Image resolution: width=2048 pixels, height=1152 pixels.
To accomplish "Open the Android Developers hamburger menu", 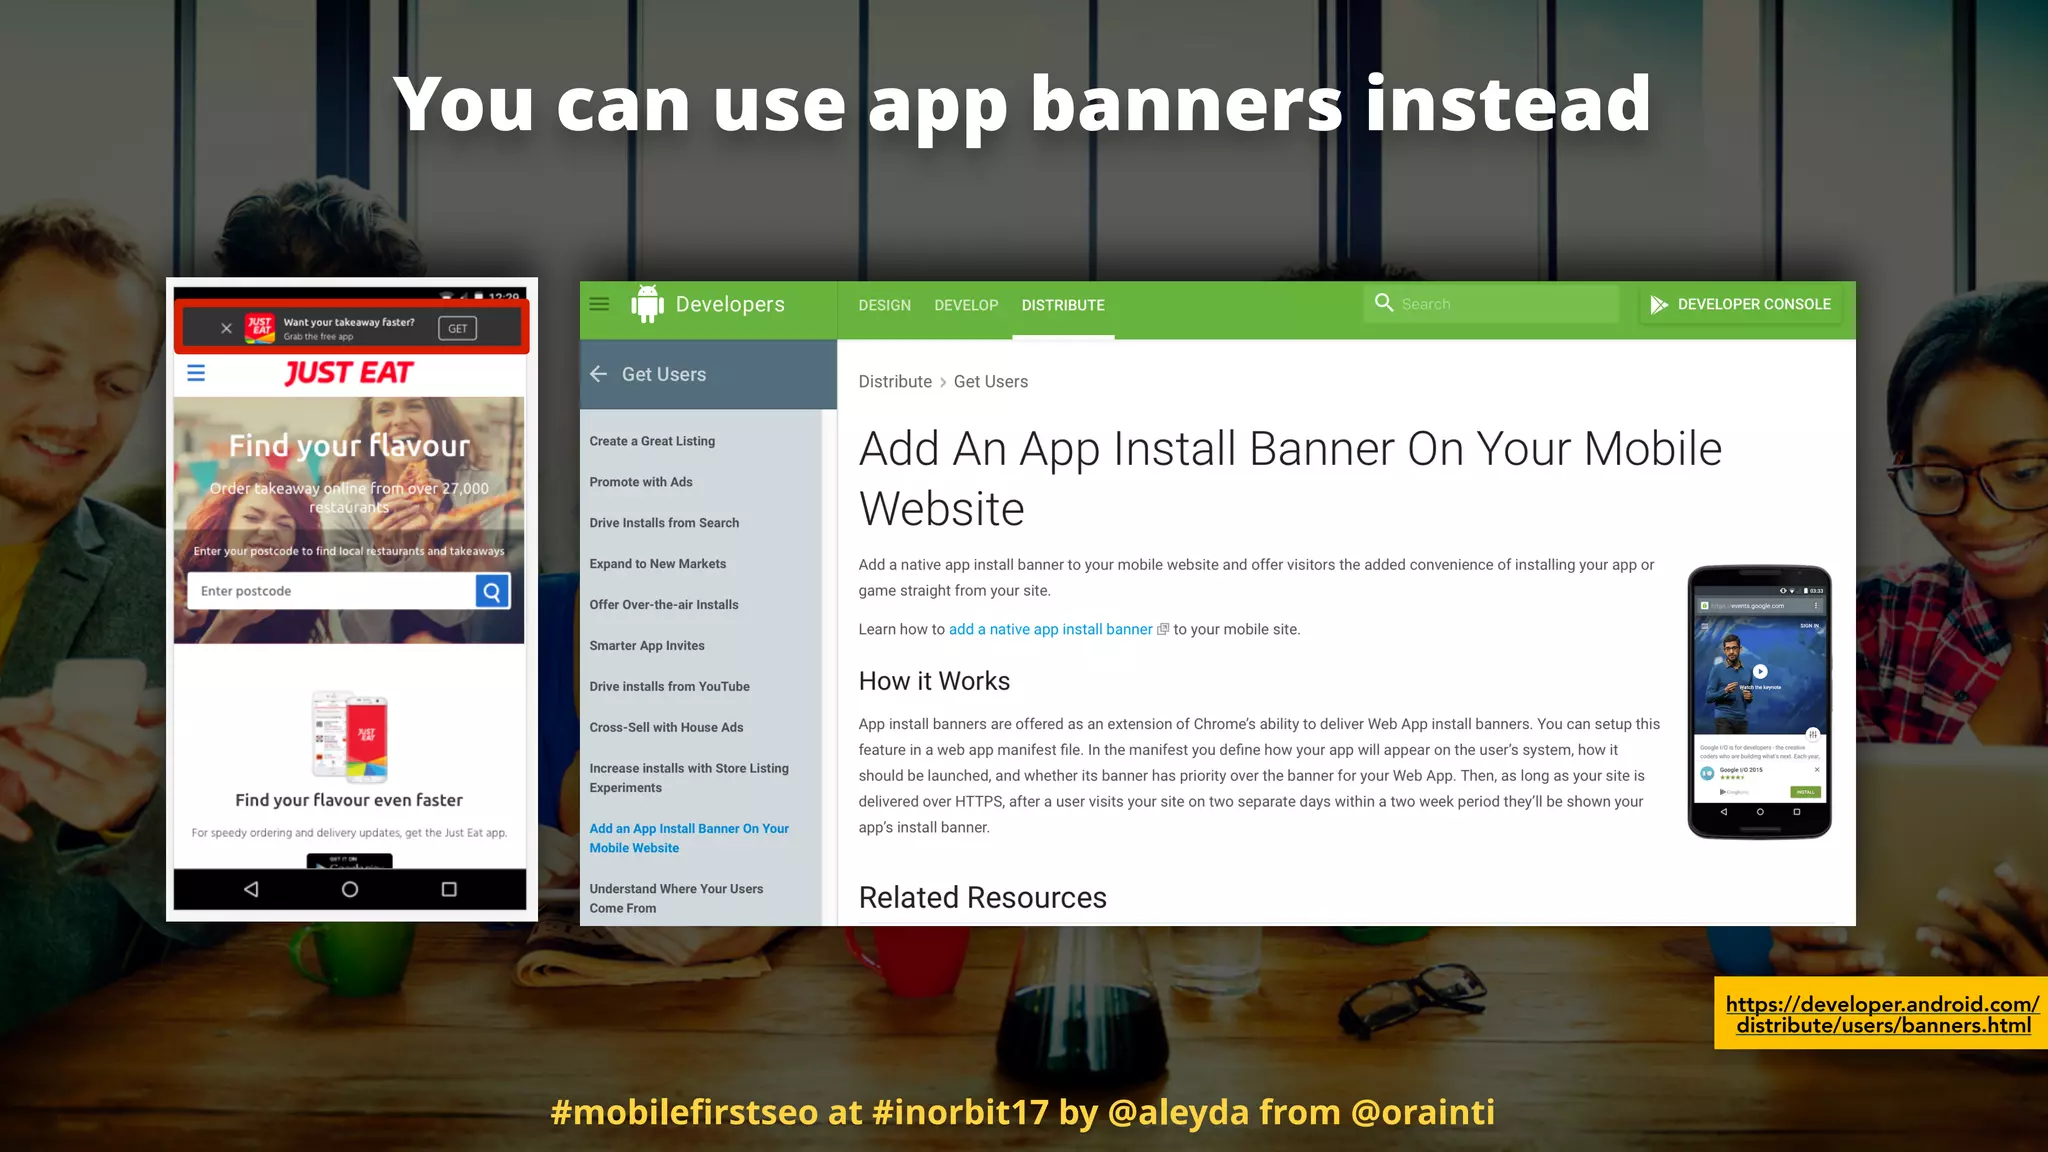I will (599, 304).
